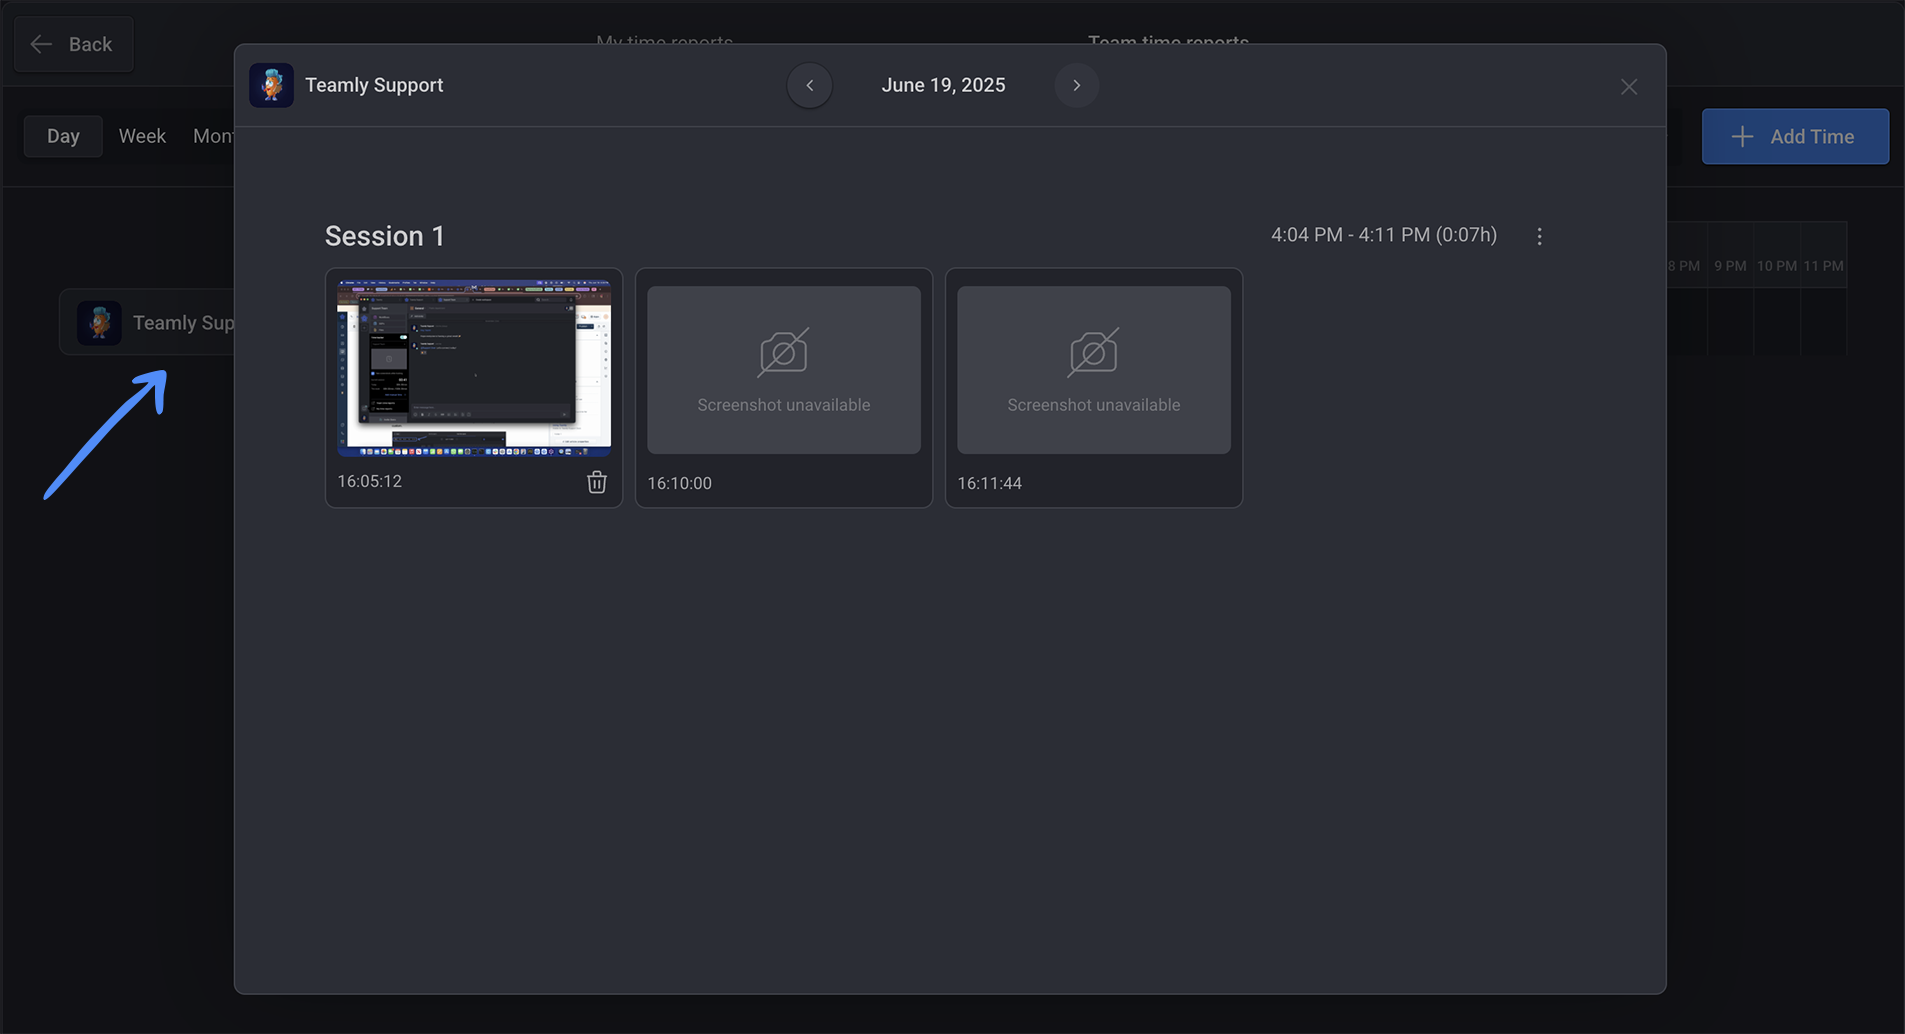This screenshot has height=1034, width=1905.
Task: Click the 16:05:12 timestamp label
Action: (369, 481)
